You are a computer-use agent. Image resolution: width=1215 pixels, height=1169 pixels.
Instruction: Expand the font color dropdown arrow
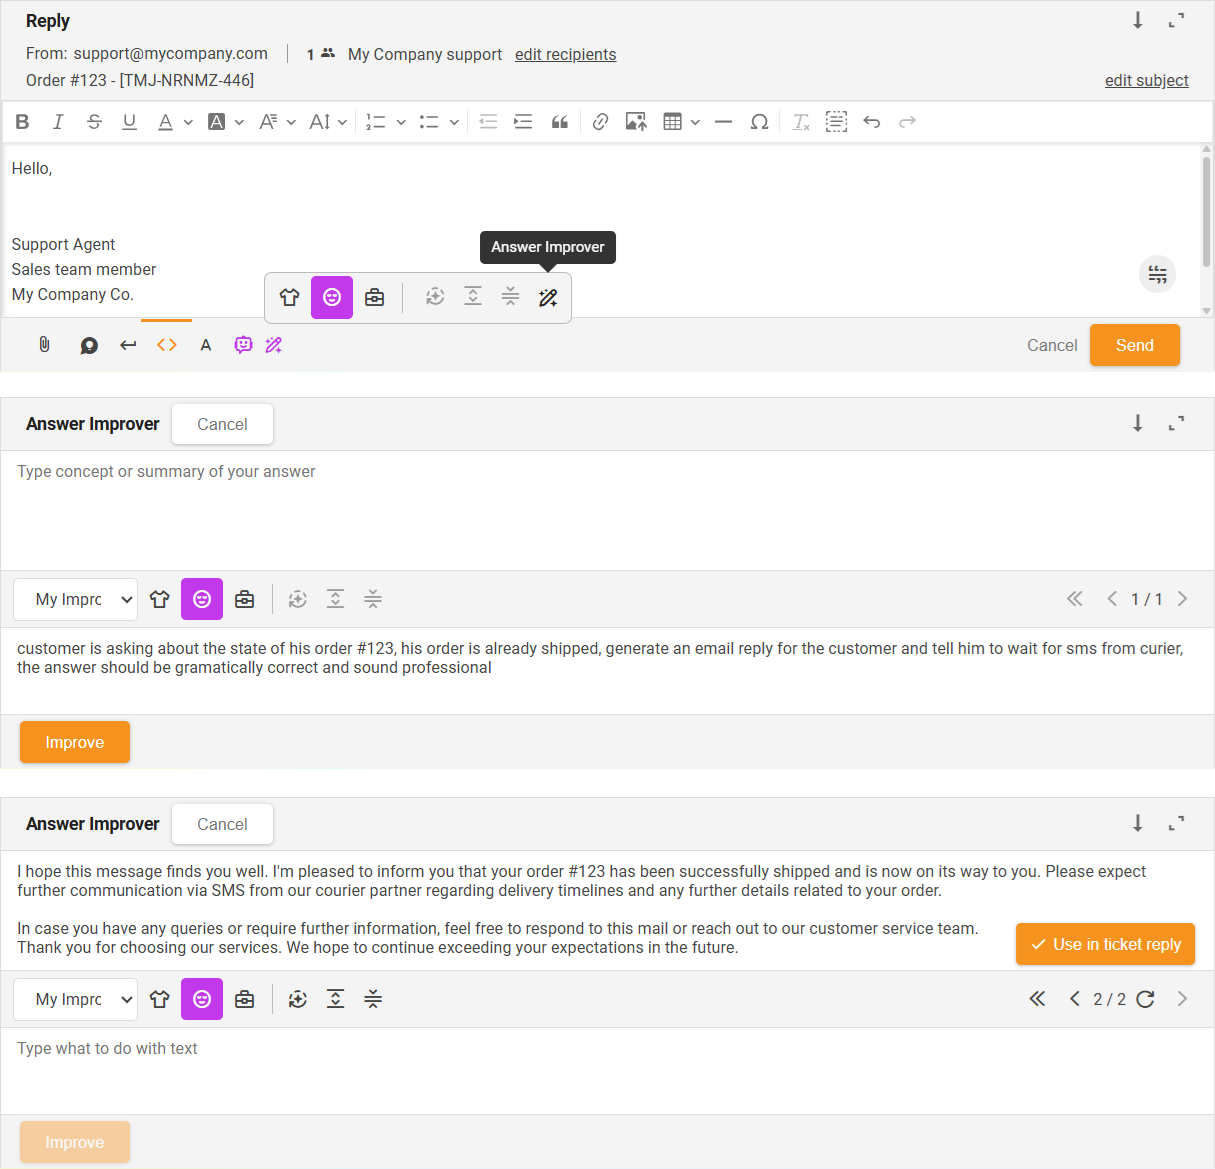tap(188, 123)
